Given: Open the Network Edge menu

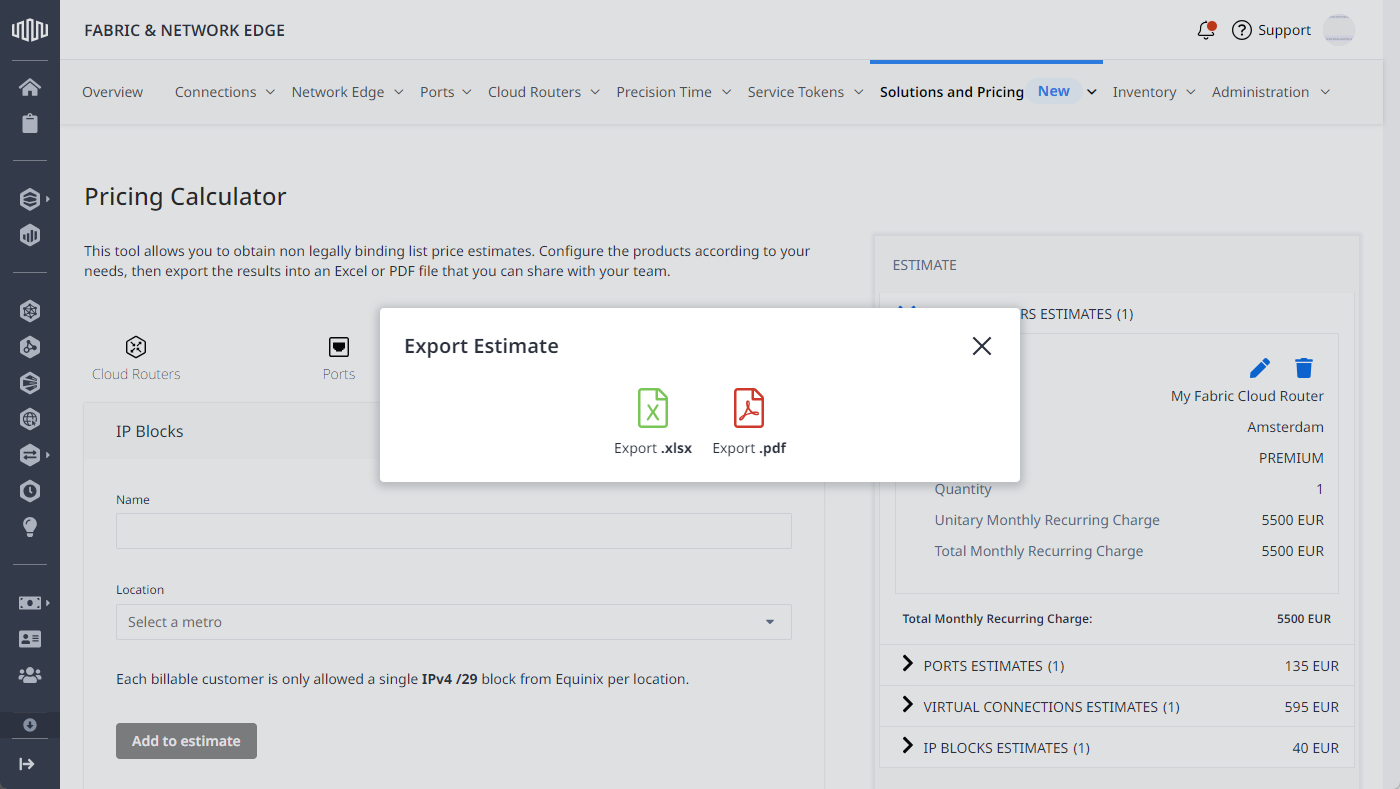Looking at the screenshot, I should 348,92.
